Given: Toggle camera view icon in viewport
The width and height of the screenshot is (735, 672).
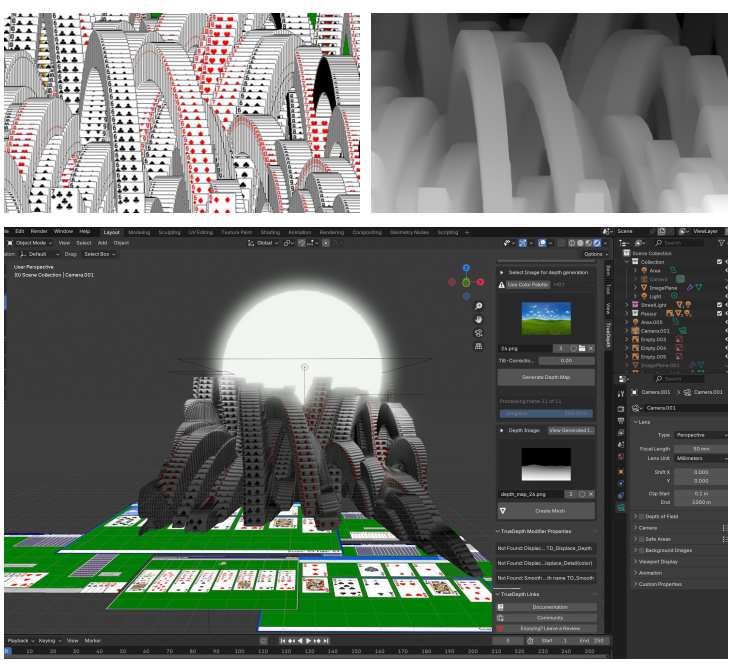Looking at the screenshot, I should [480, 333].
